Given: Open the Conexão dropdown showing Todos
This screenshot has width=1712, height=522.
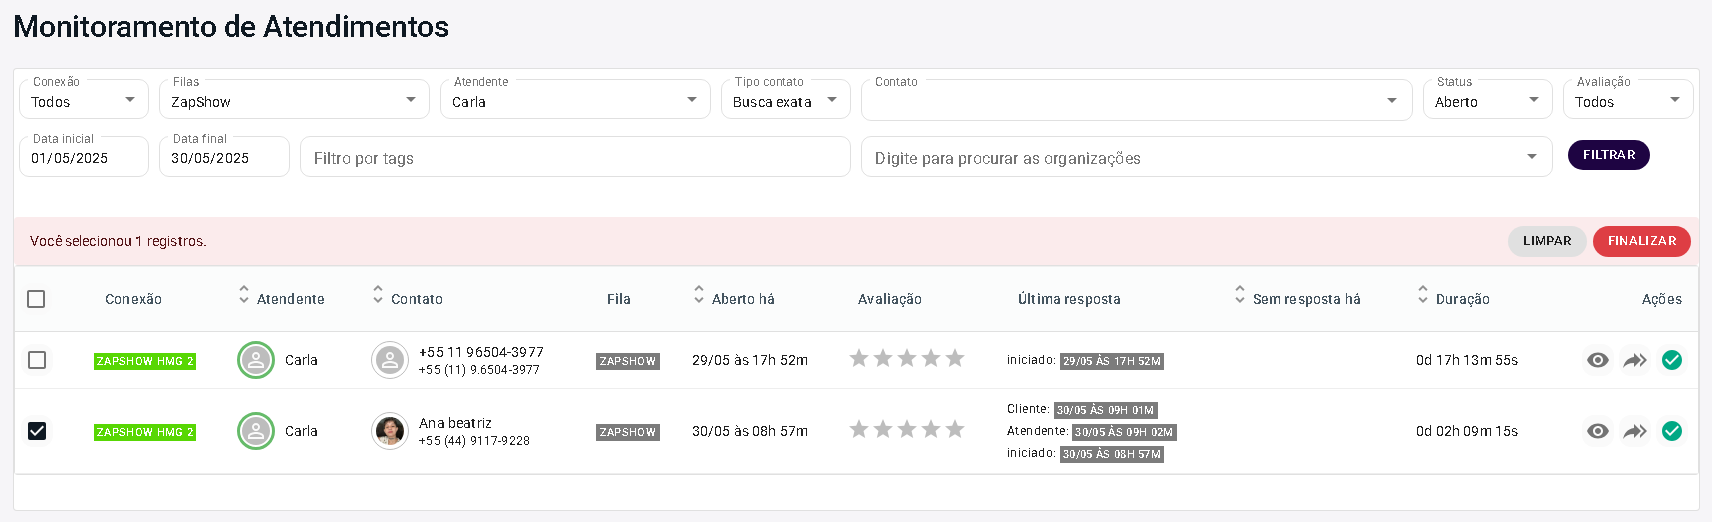Looking at the screenshot, I should click(x=84, y=101).
